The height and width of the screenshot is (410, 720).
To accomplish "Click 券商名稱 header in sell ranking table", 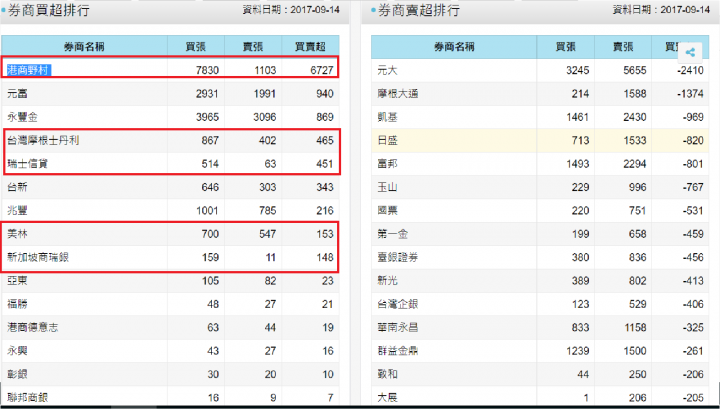I will 454,46.
